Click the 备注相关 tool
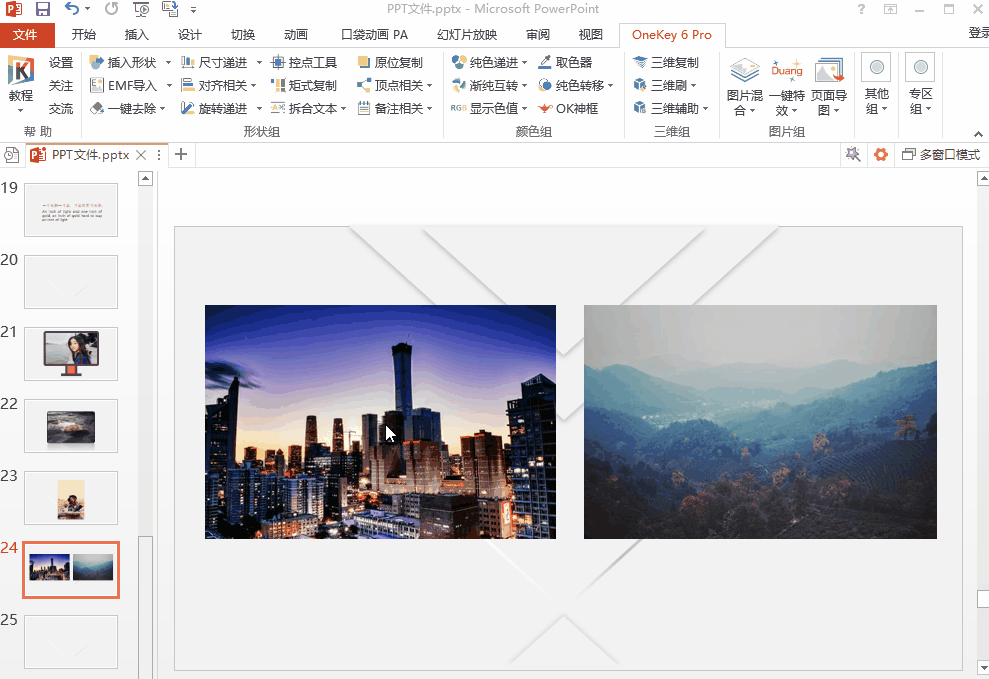The width and height of the screenshot is (989, 679). click(x=394, y=108)
